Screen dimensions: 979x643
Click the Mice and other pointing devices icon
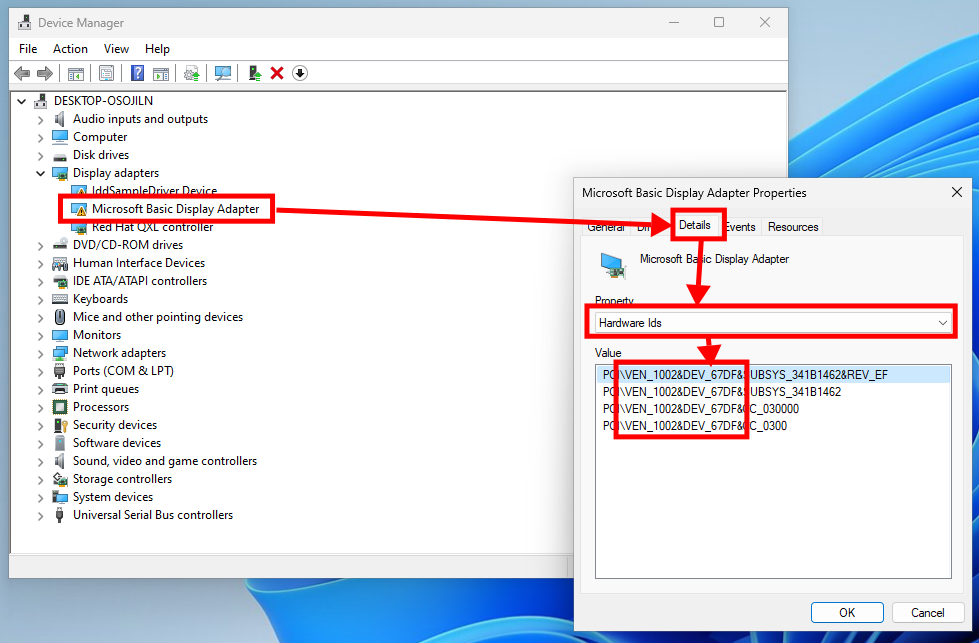click(x=60, y=317)
